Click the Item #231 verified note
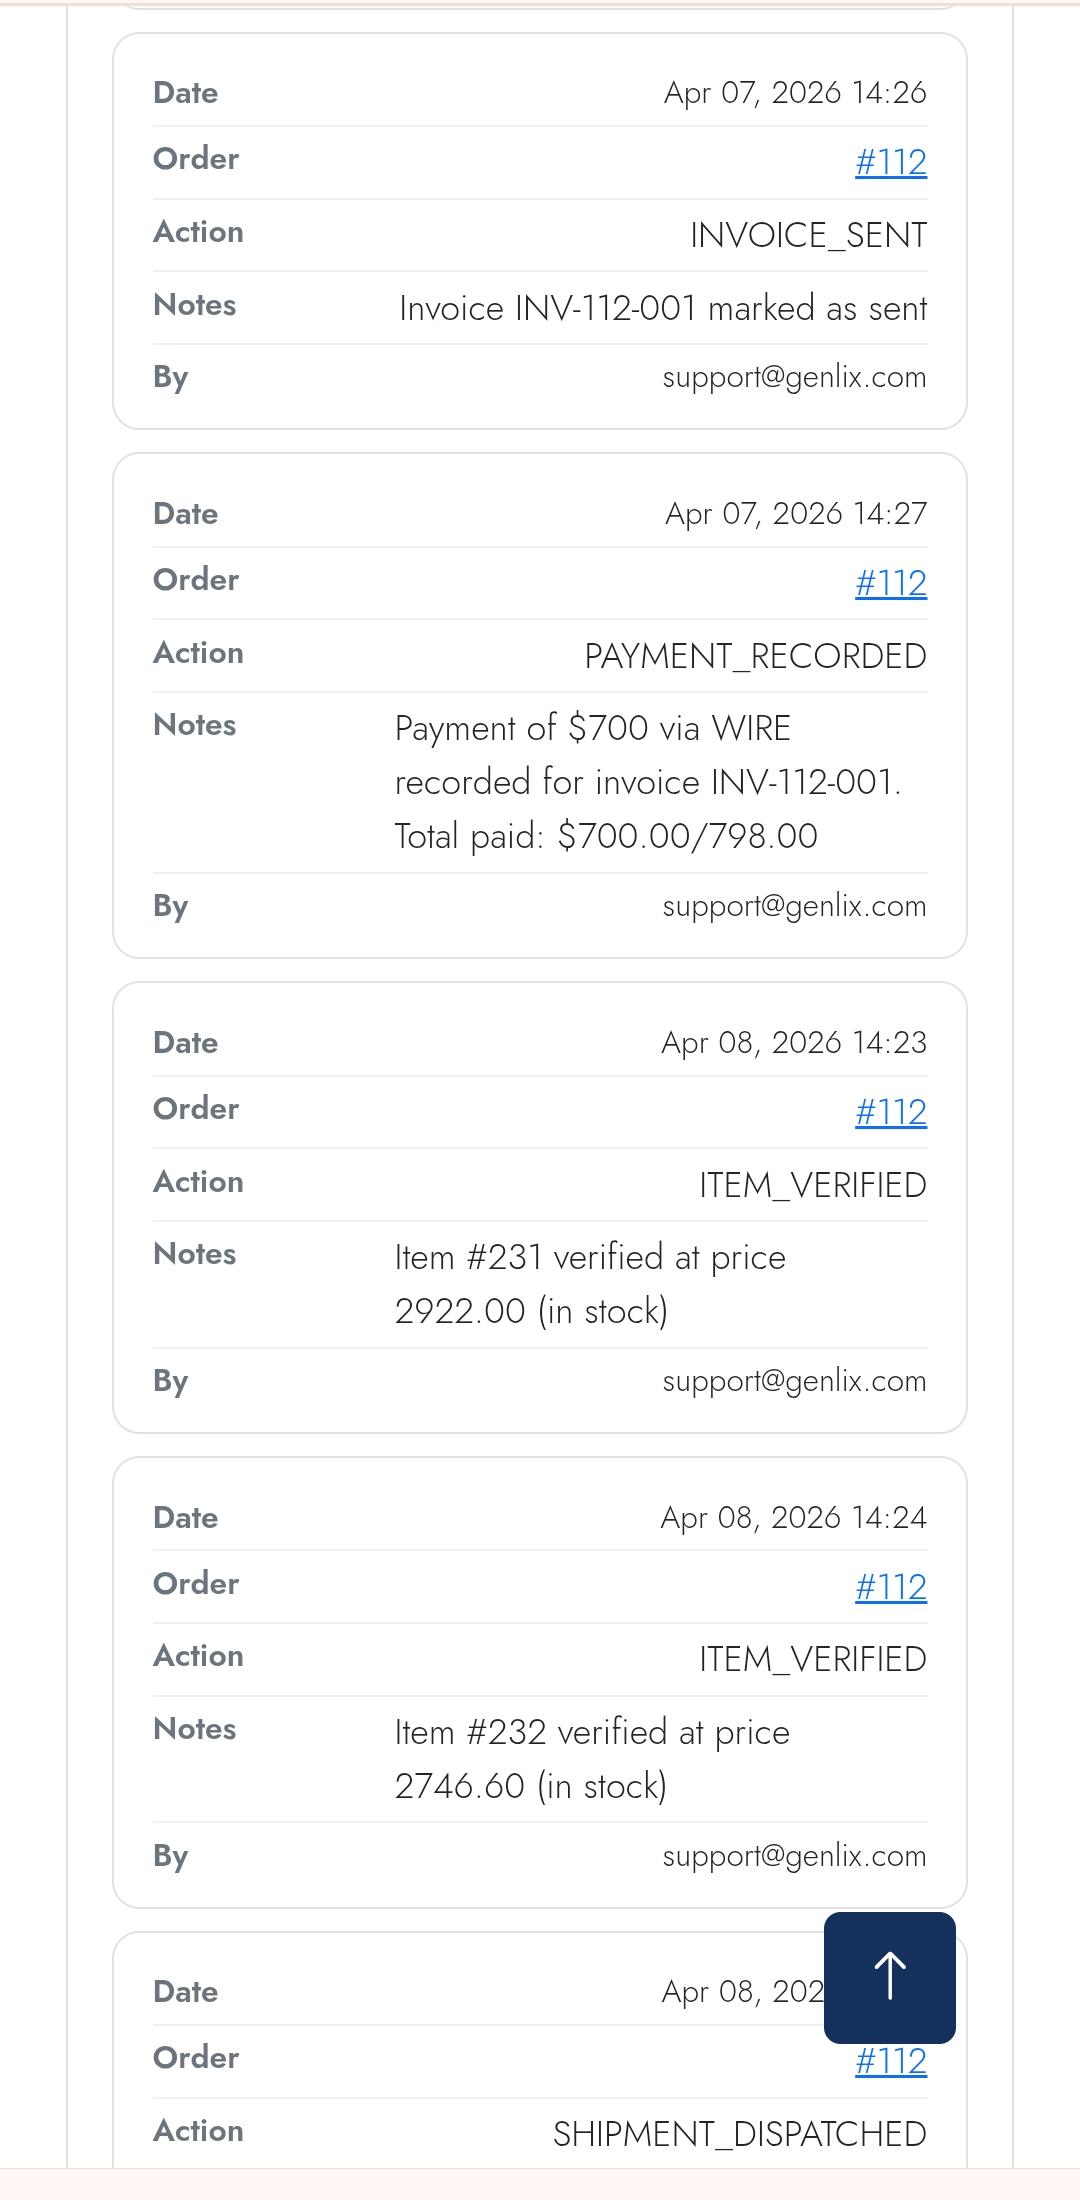 590,1284
